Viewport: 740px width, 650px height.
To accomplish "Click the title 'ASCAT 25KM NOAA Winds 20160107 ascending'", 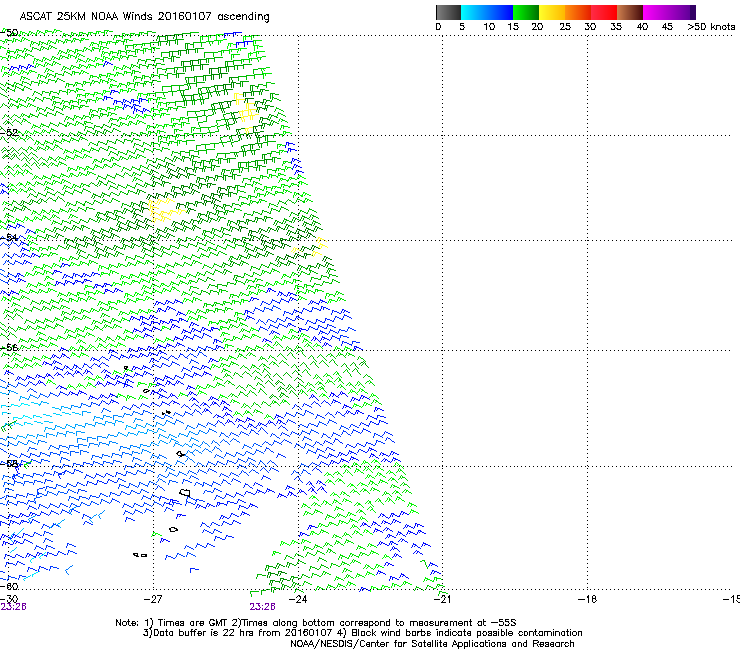I will pyautogui.click(x=144, y=17).
